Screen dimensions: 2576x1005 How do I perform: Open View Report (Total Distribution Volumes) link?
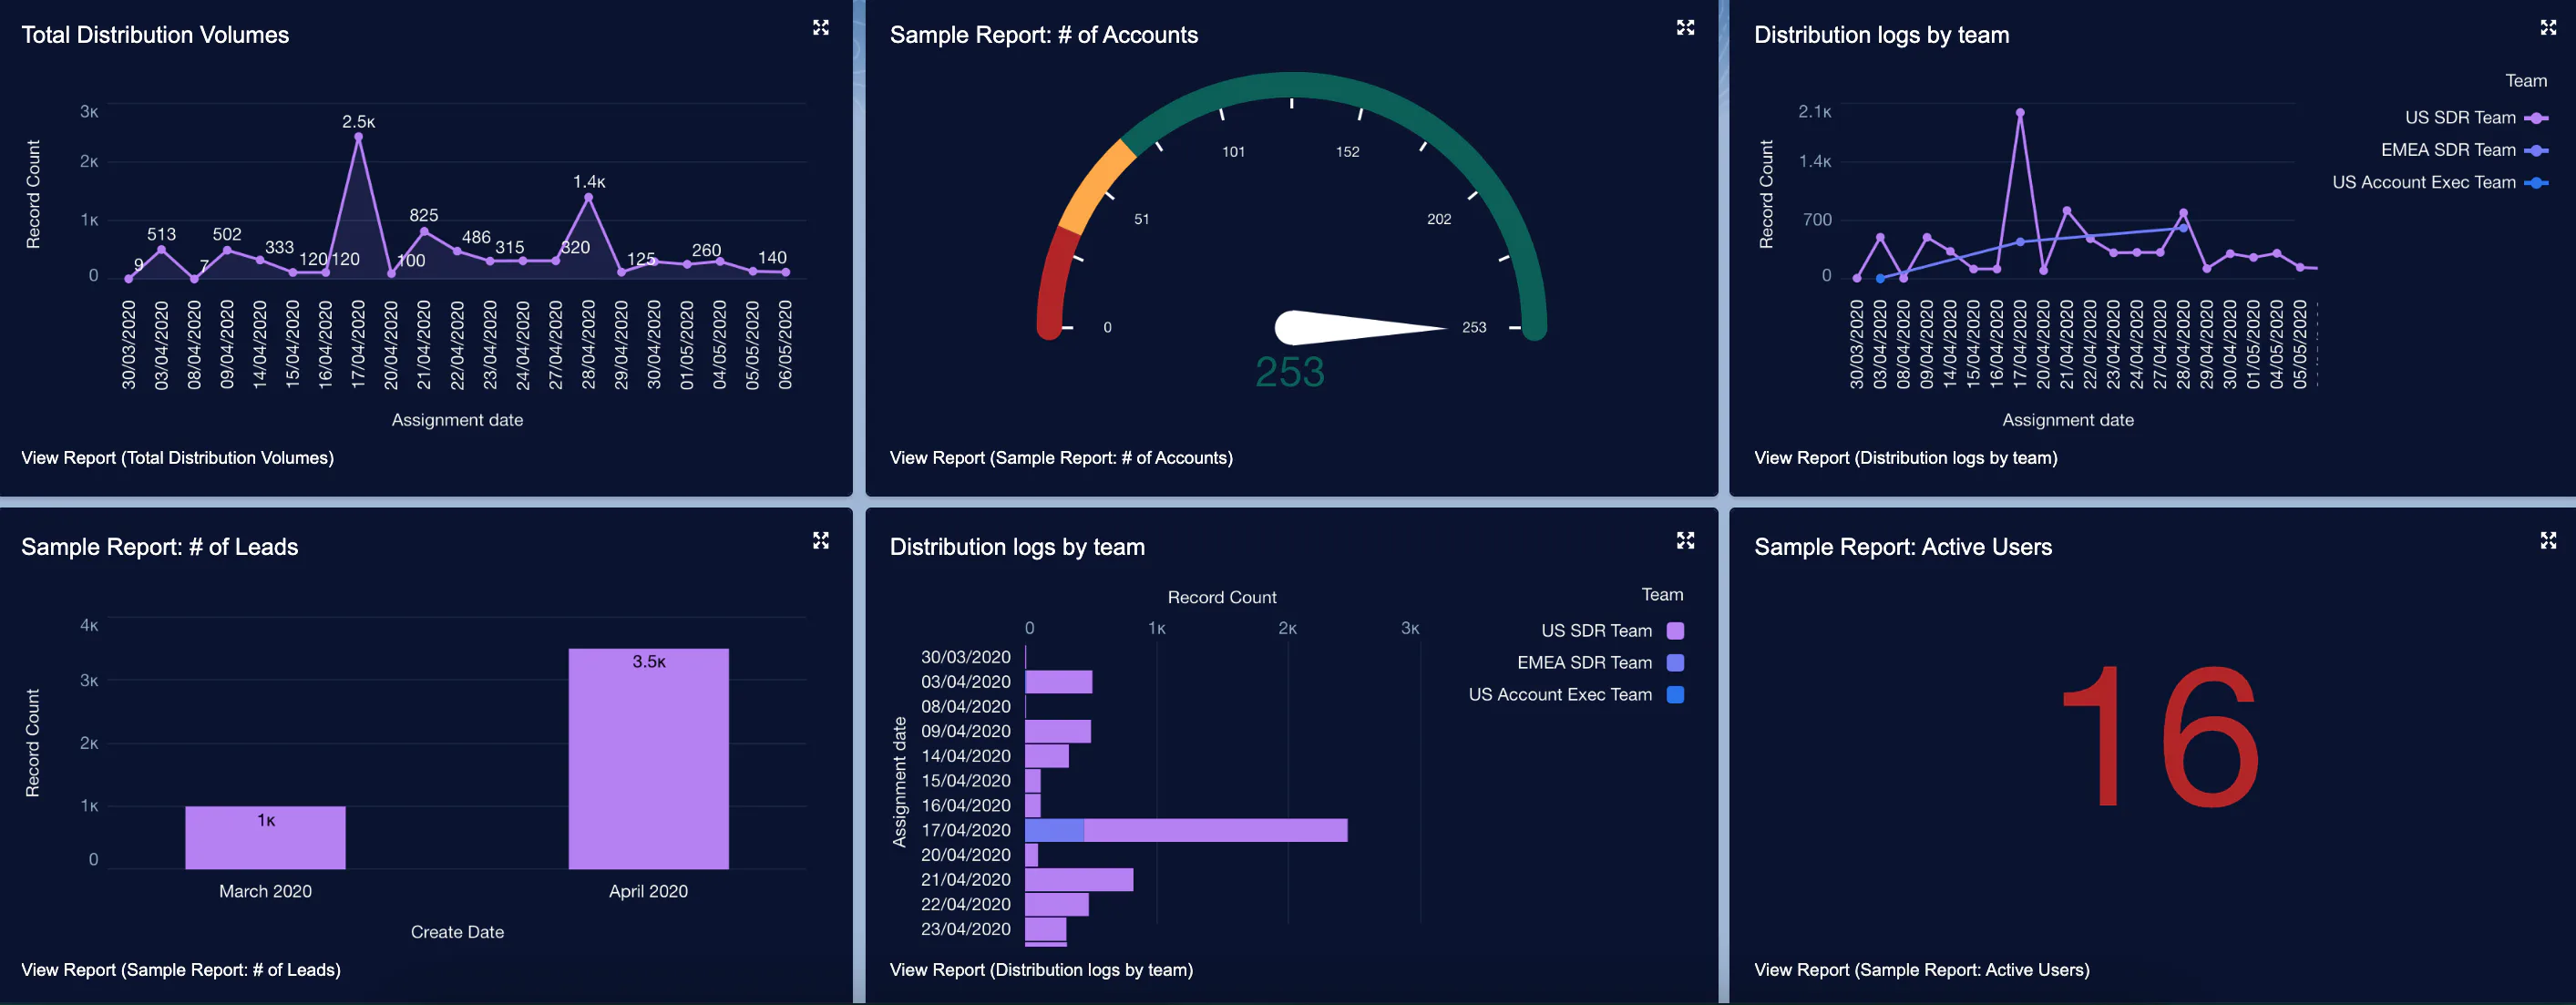pyautogui.click(x=177, y=458)
